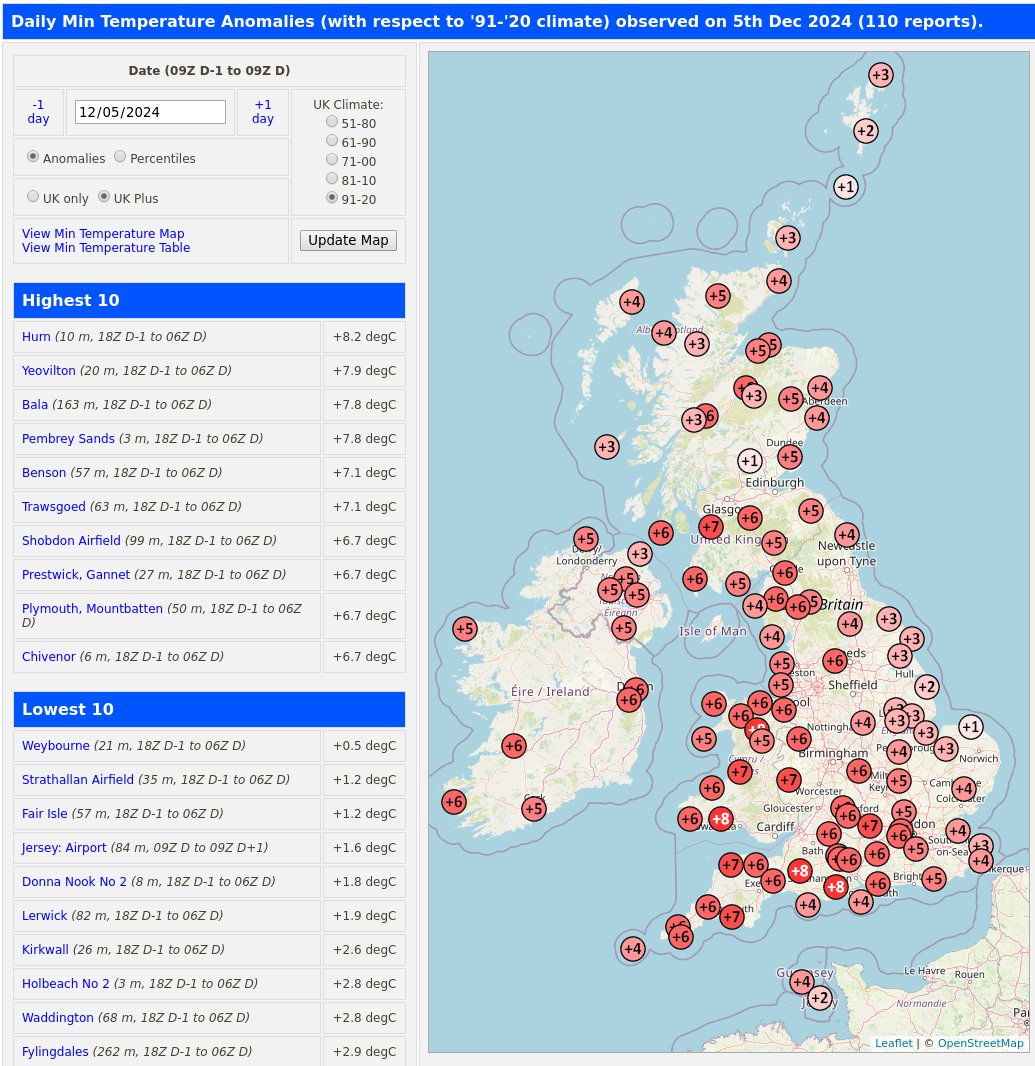Advance the date with +1 day
Viewport: 1035px width, 1066px height.
[x=262, y=111]
